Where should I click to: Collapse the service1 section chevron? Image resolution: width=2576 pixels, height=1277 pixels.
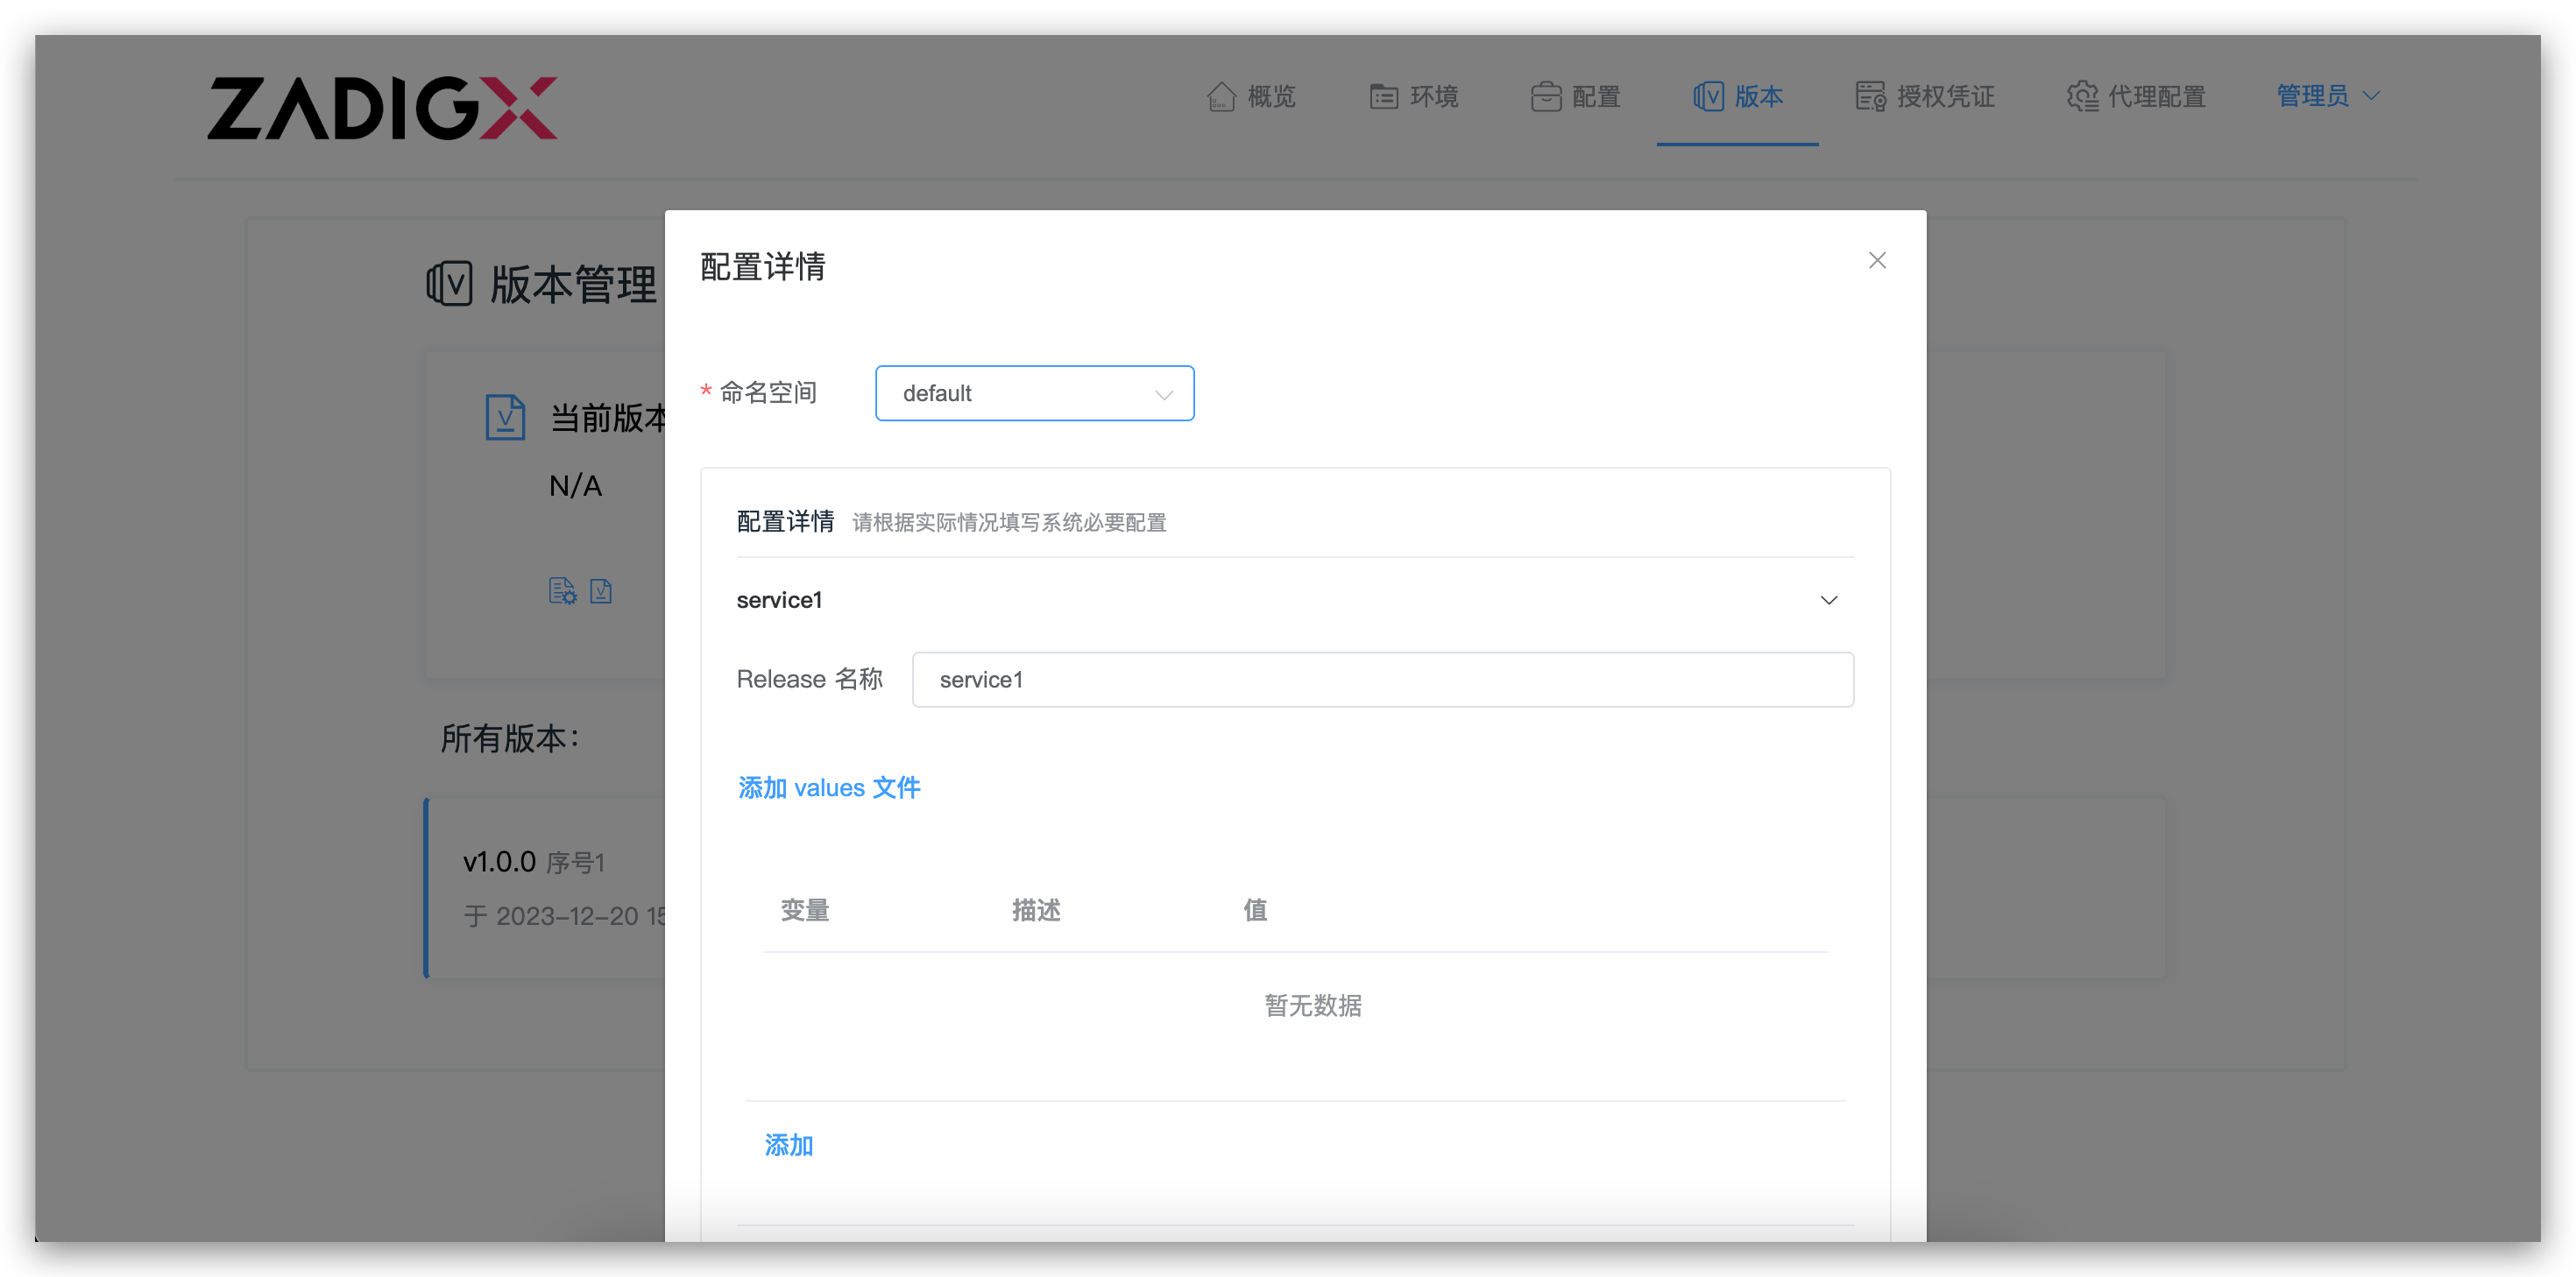coord(1828,600)
